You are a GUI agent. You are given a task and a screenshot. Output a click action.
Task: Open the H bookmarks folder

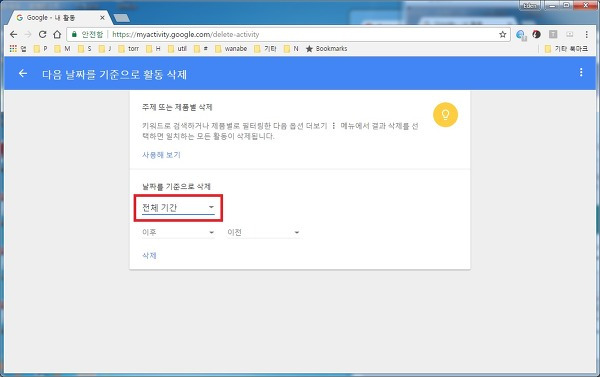(153, 49)
